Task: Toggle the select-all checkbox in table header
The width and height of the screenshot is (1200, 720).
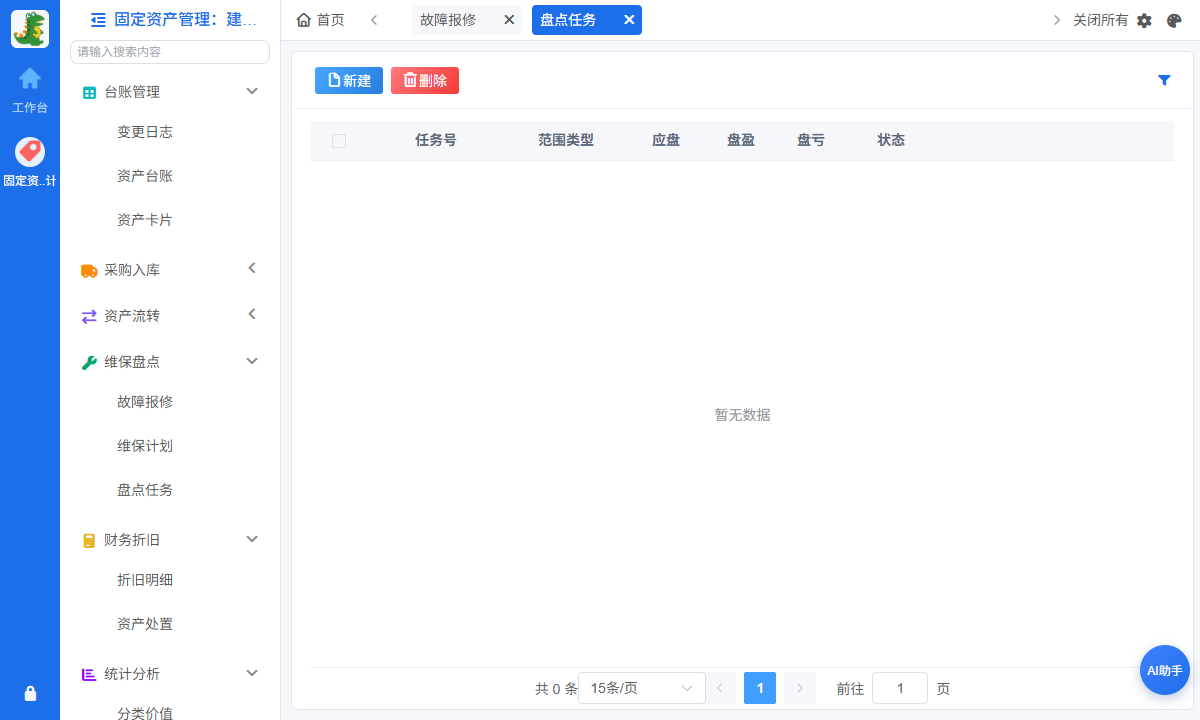Action: tap(339, 141)
